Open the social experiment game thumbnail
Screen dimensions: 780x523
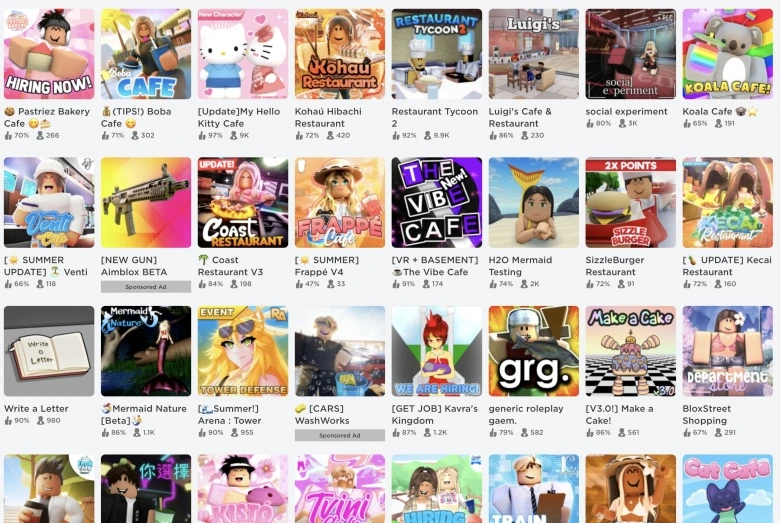click(631, 54)
